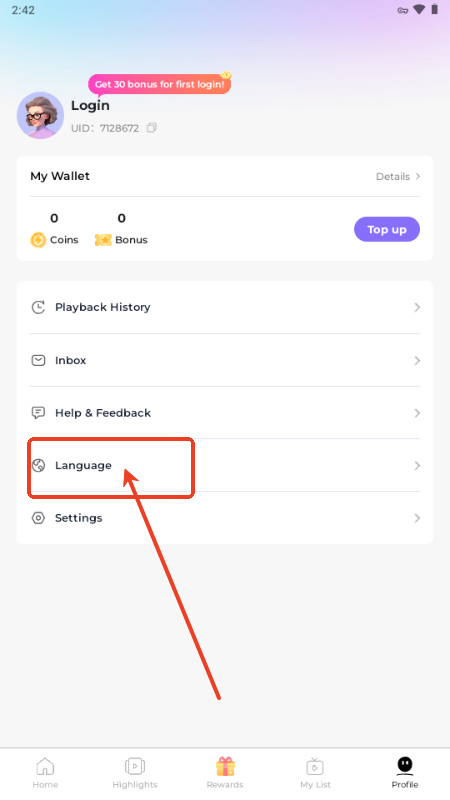Tap the Playback History clock icon
The width and height of the screenshot is (450, 800).
pyautogui.click(x=38, y=307)
